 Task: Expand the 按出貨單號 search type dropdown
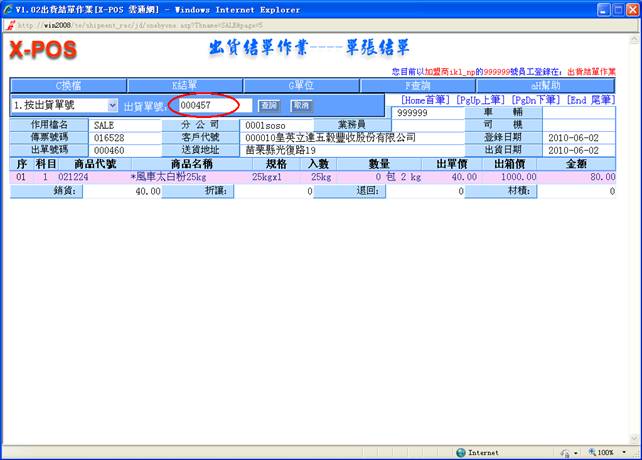(112, 105)
